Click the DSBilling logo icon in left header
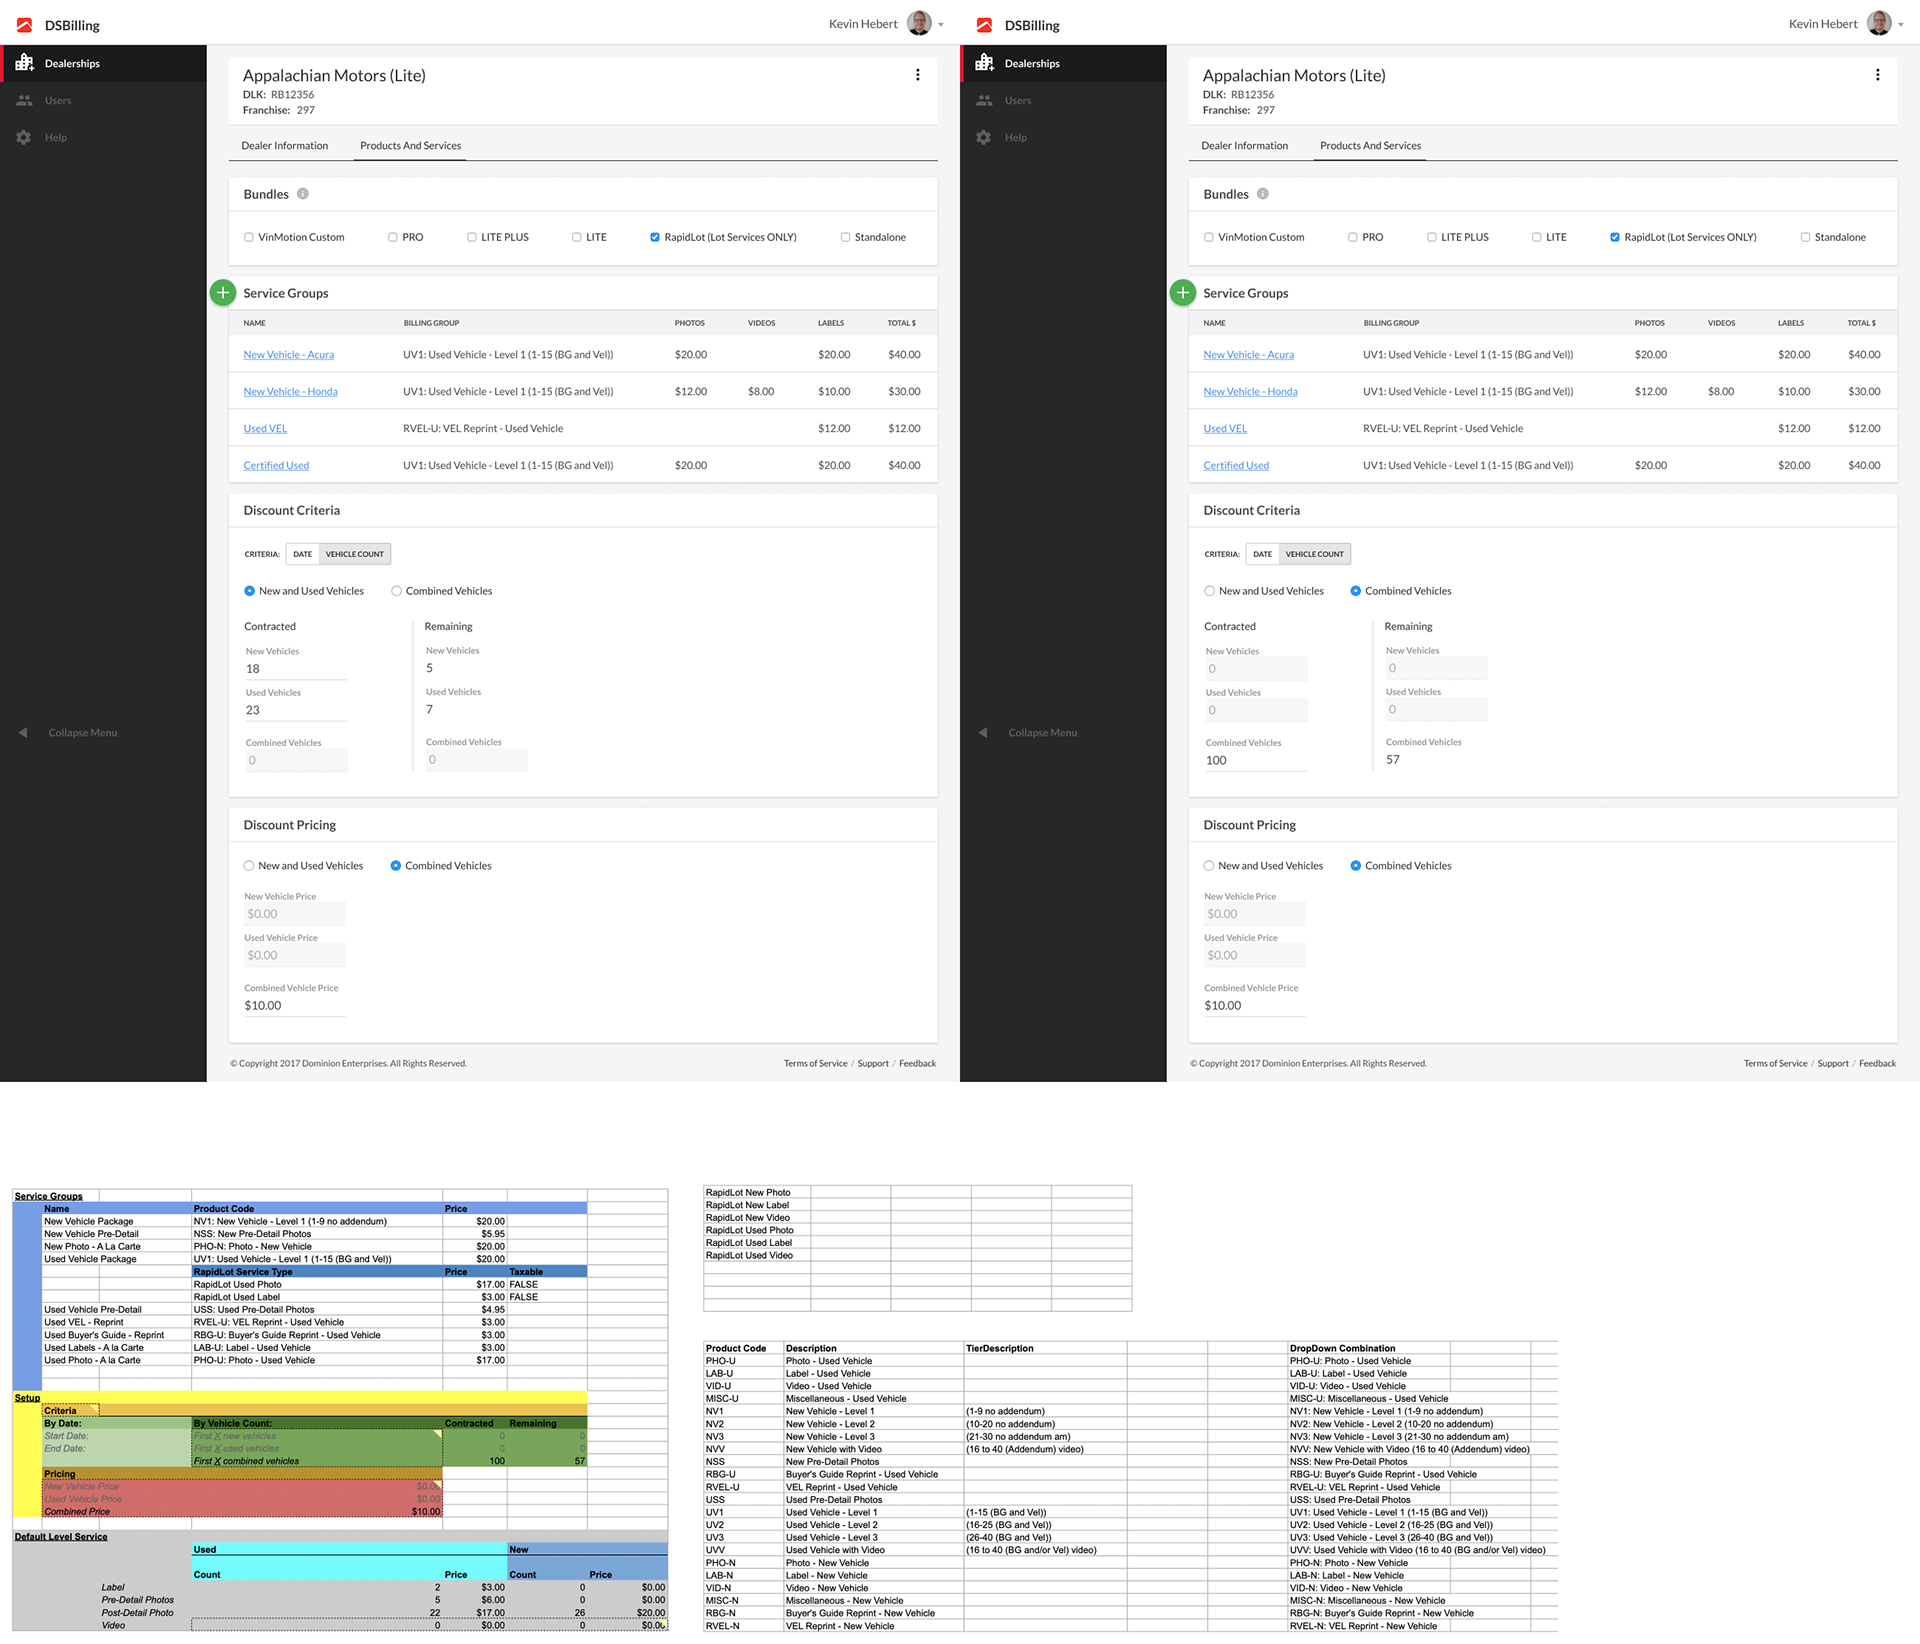 click(24, 25)
